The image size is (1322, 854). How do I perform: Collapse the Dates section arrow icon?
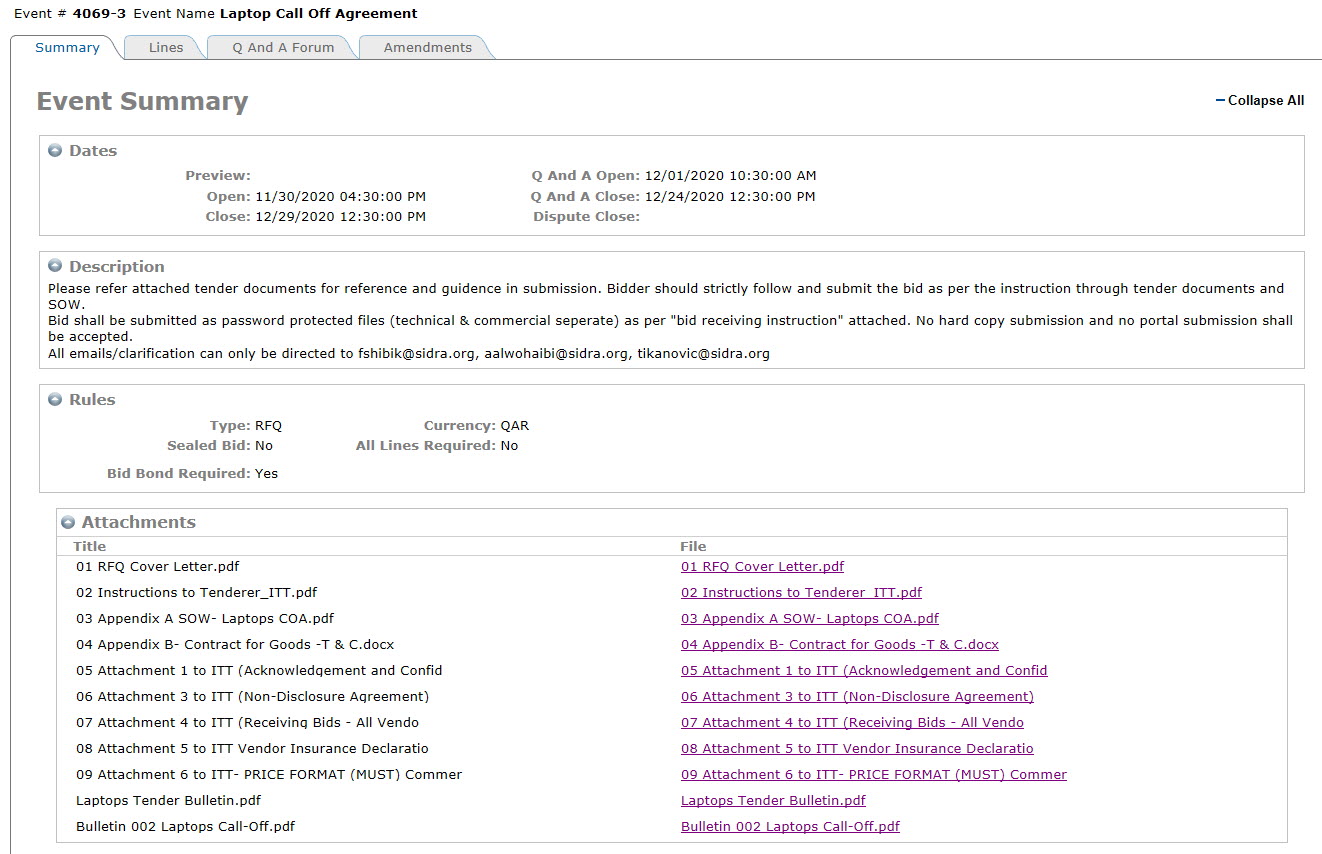click(56, 151)
